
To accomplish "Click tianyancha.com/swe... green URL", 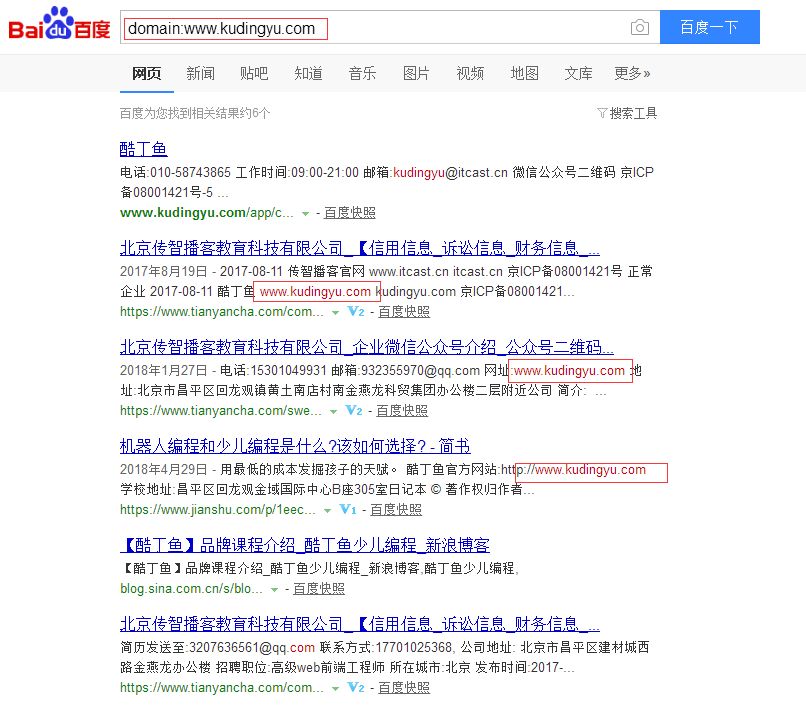I will (x=221, y=411).
